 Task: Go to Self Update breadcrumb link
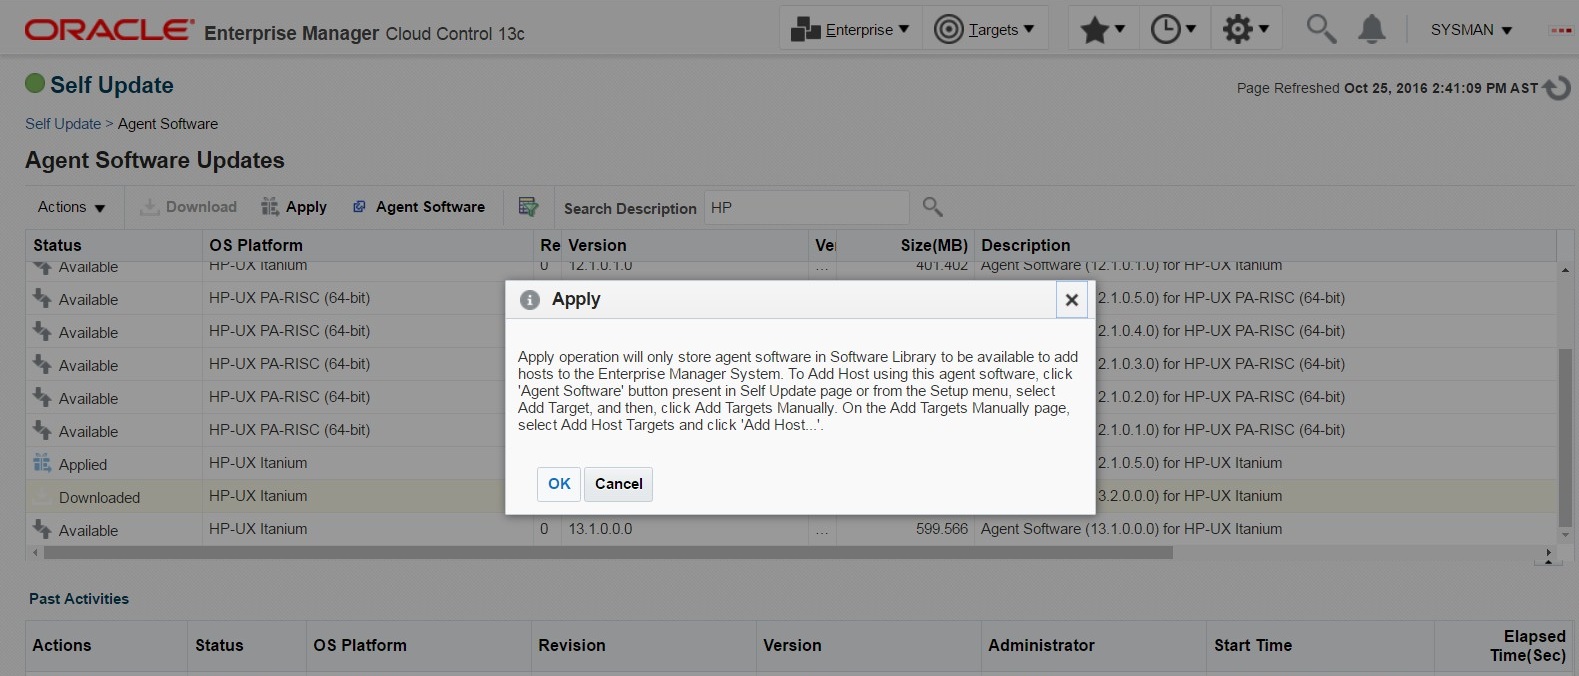pos(63,124)
